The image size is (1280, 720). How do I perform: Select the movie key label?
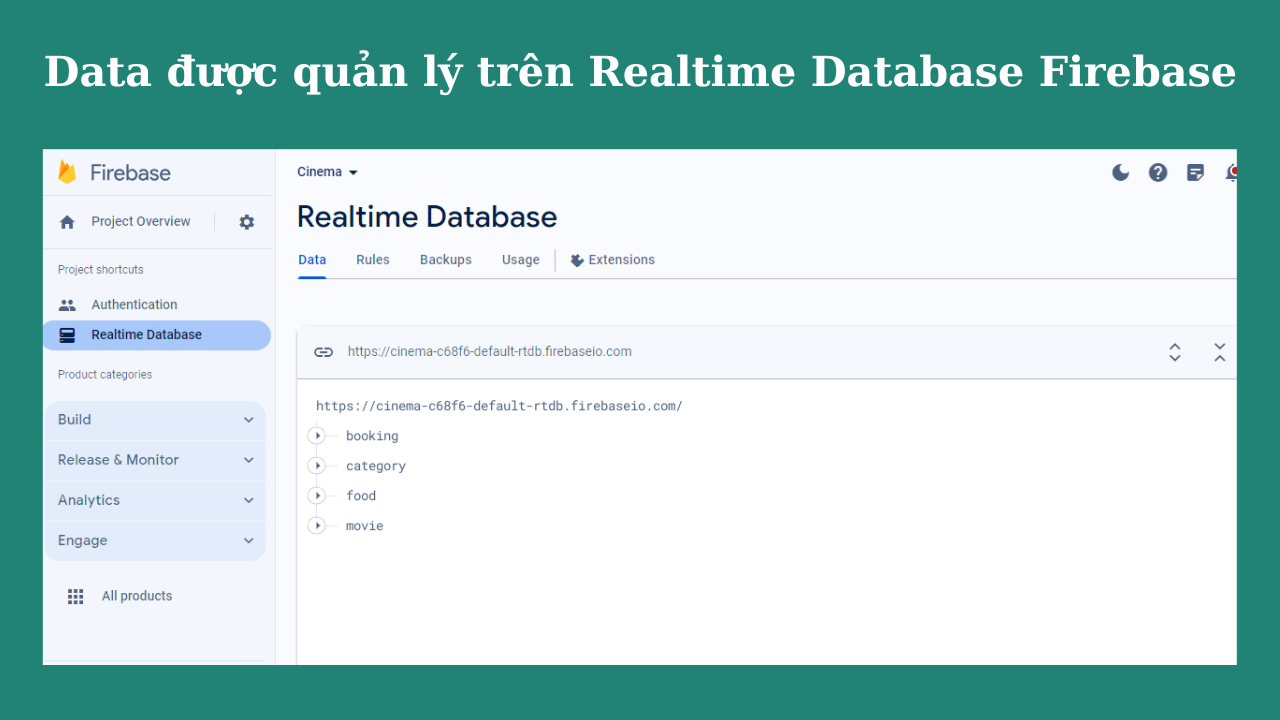pos(365,526)
